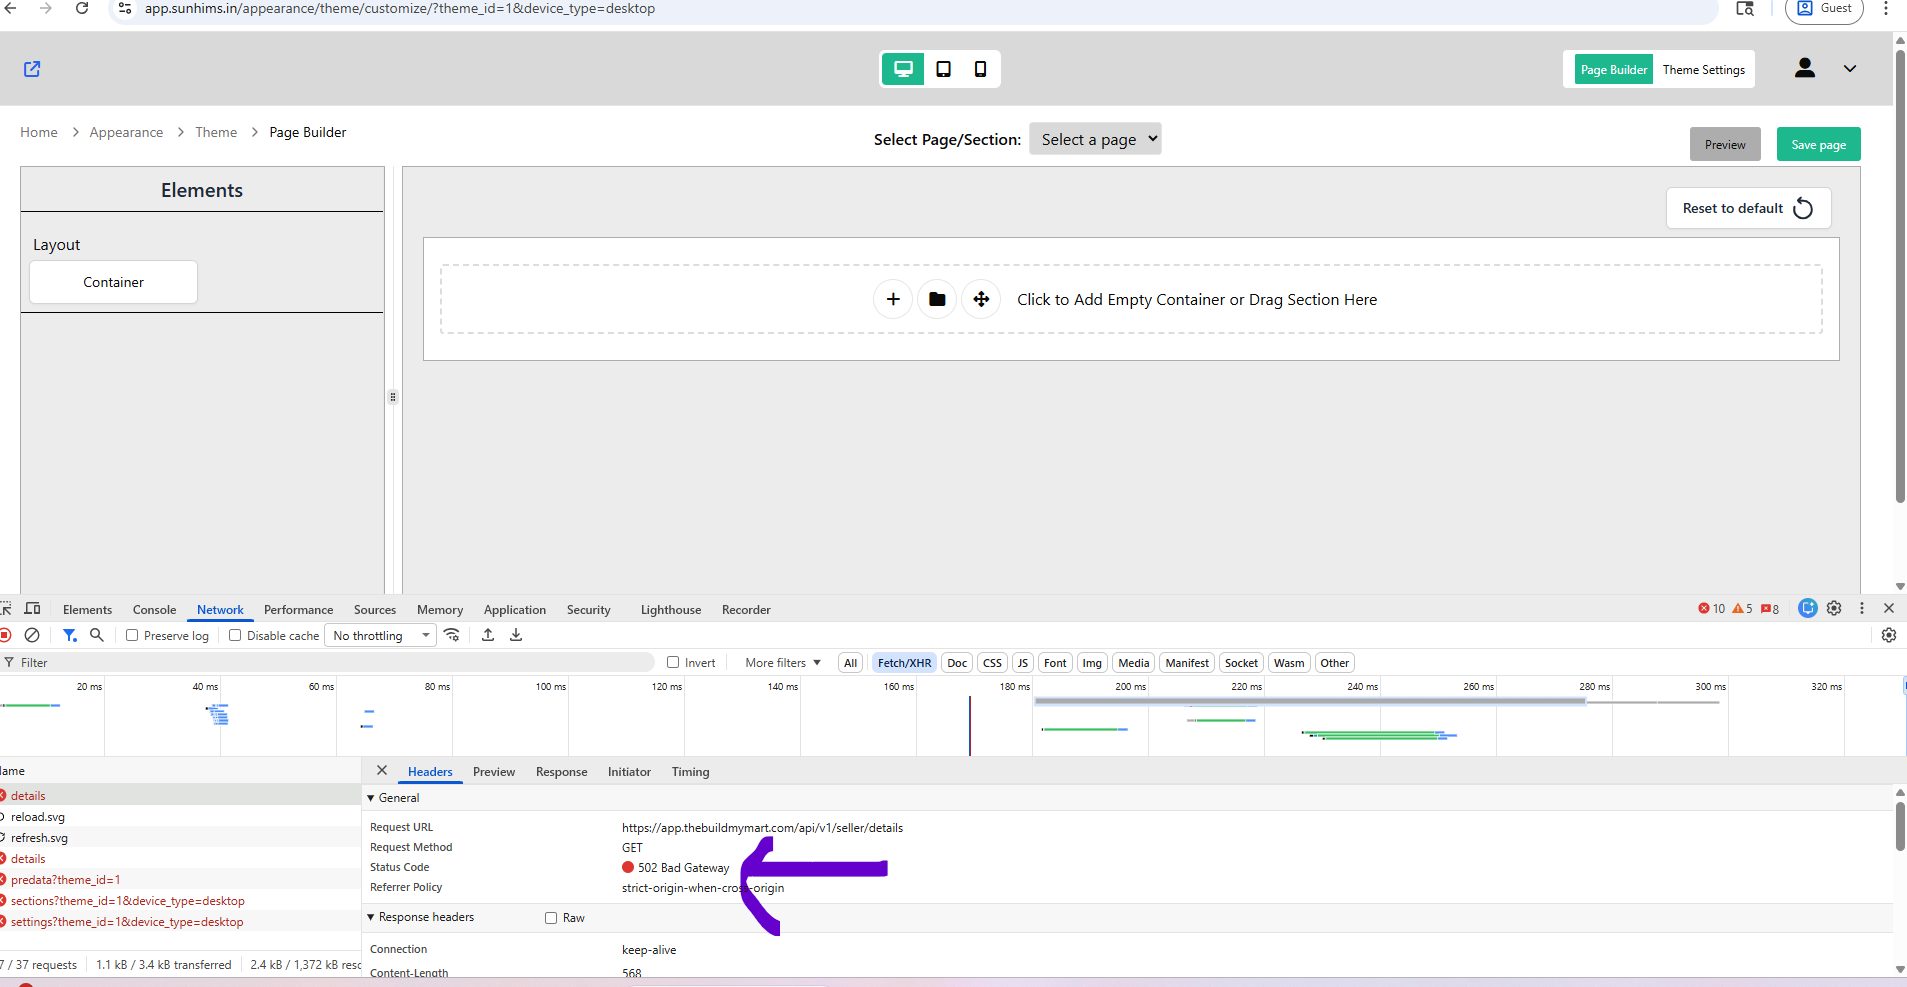
Task: Click the plus icon to add container
Action: pyautogui.click(x=893, y=299)
